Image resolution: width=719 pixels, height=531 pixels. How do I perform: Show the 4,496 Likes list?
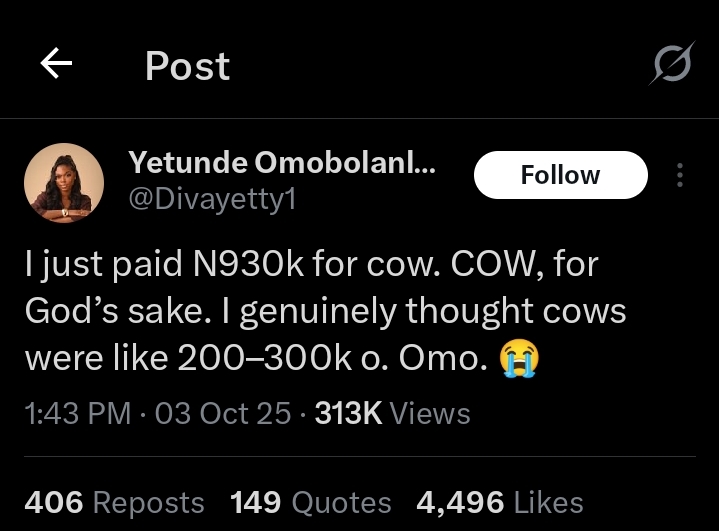(x=499, y=502)
